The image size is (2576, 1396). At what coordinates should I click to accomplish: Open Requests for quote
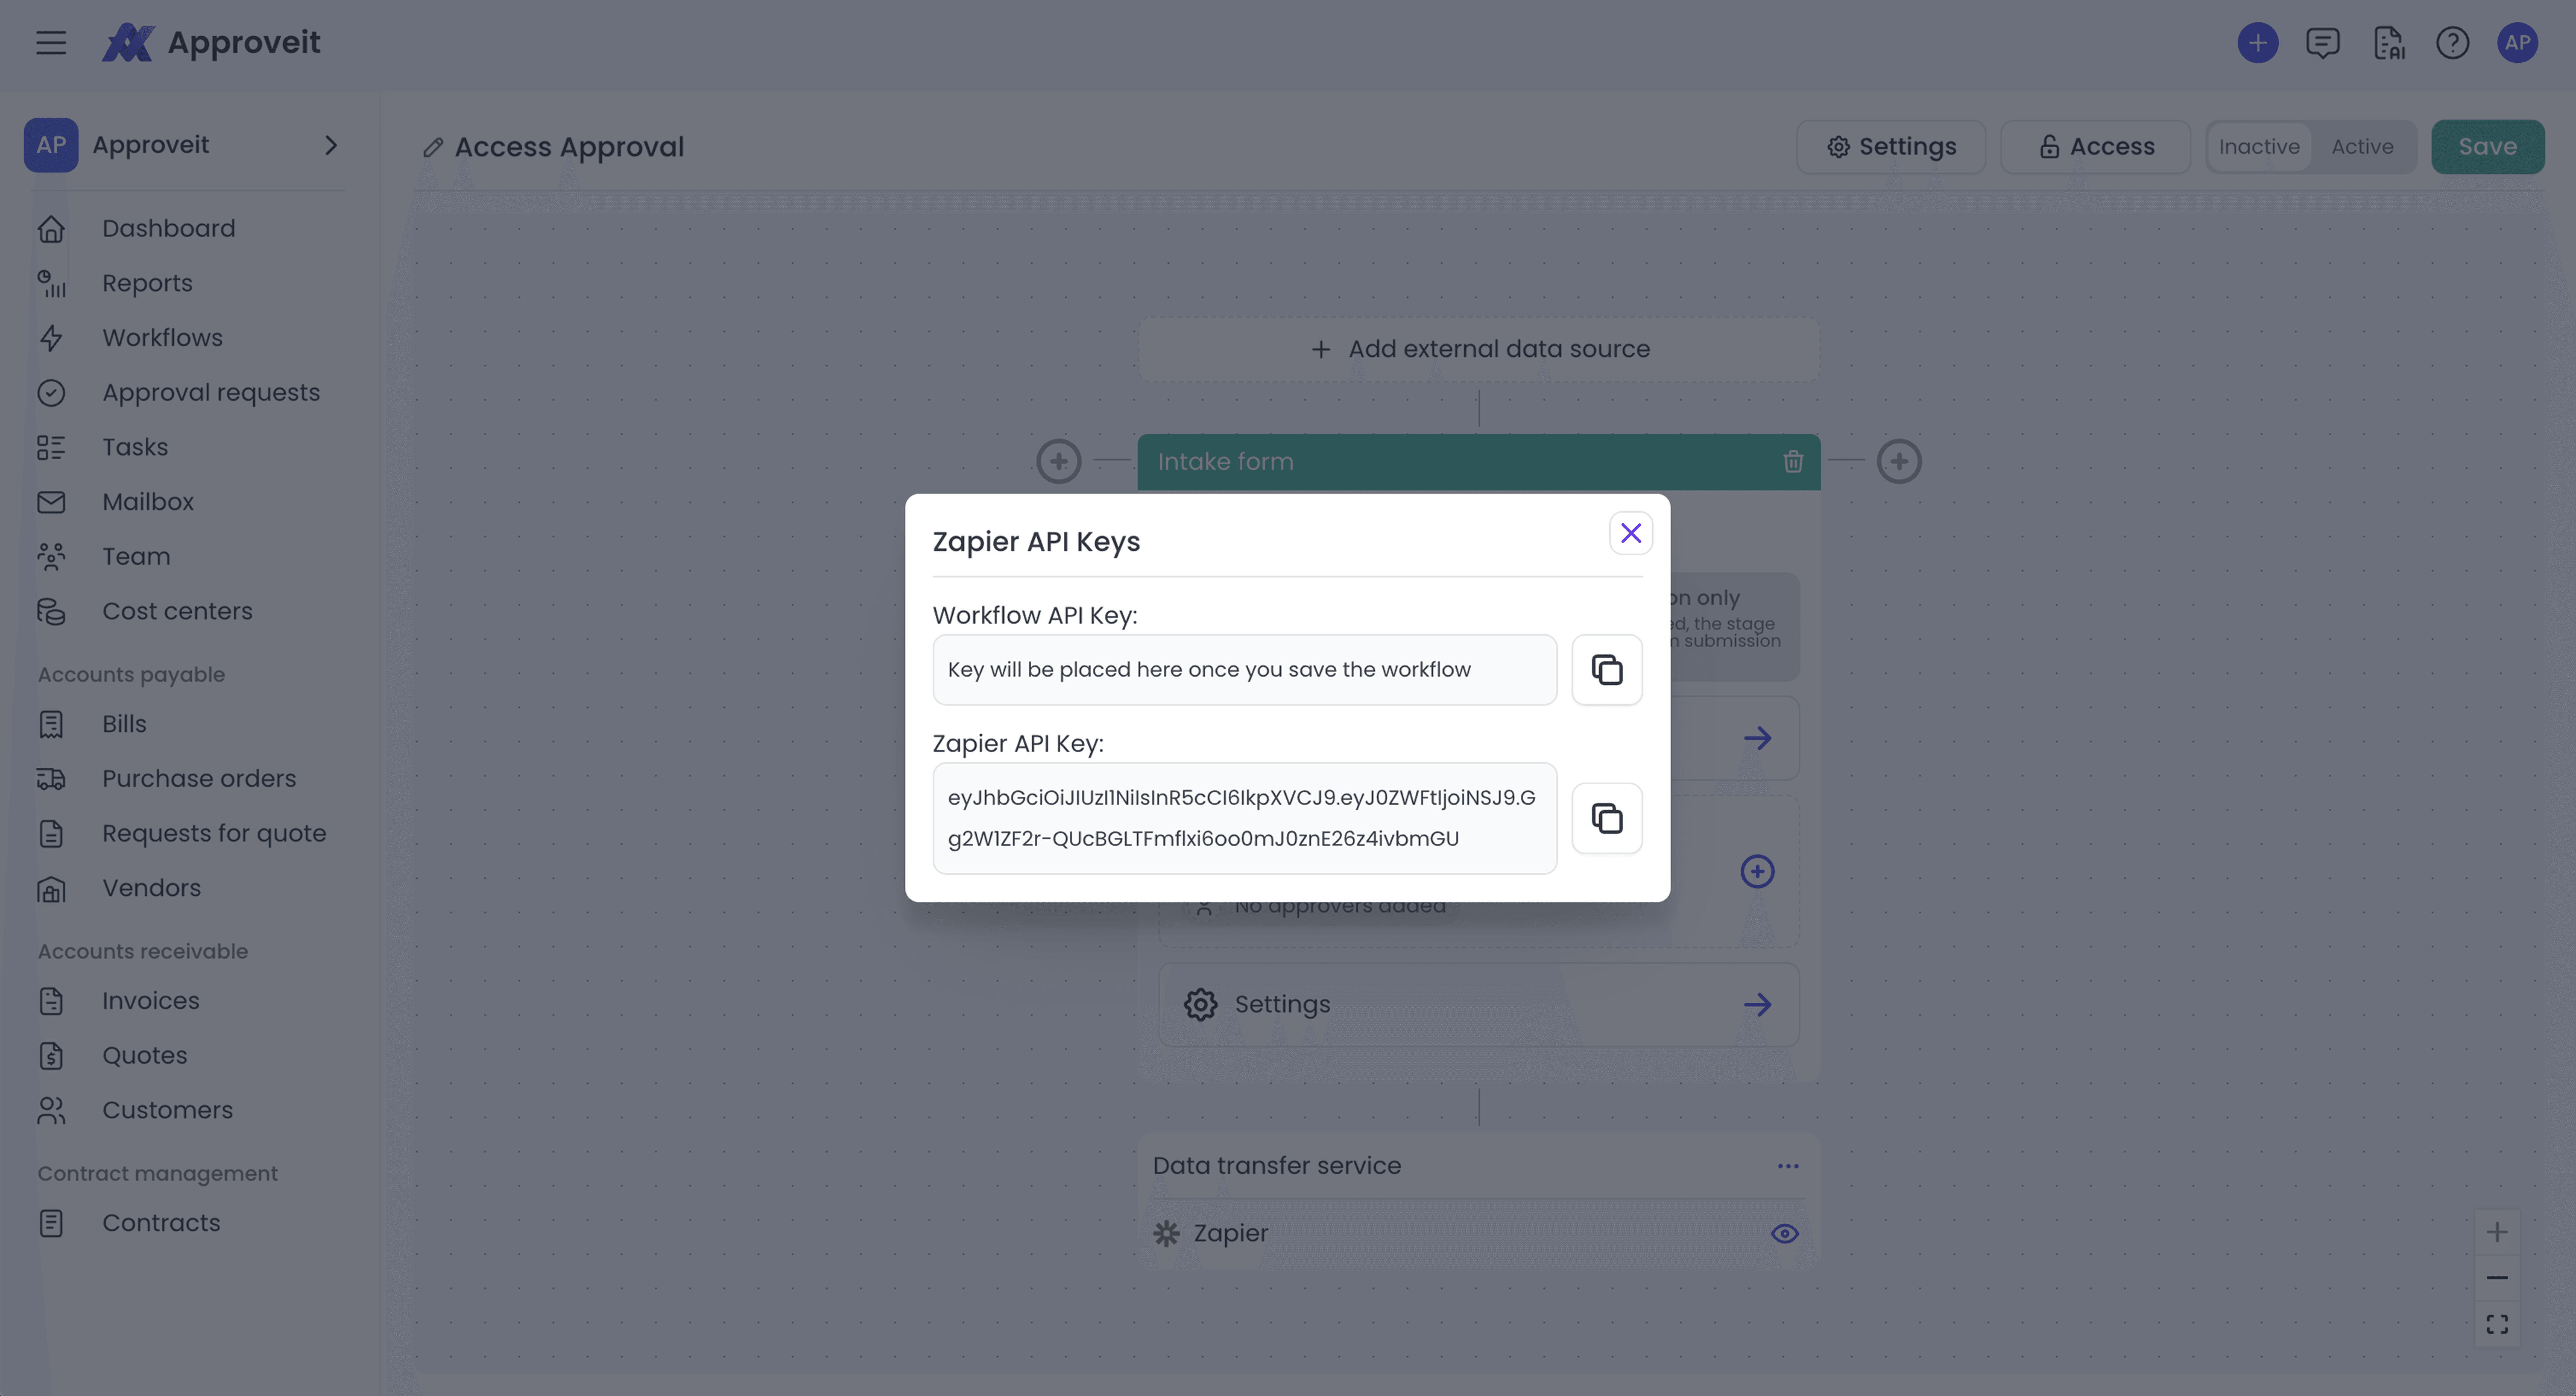[214, 834]
